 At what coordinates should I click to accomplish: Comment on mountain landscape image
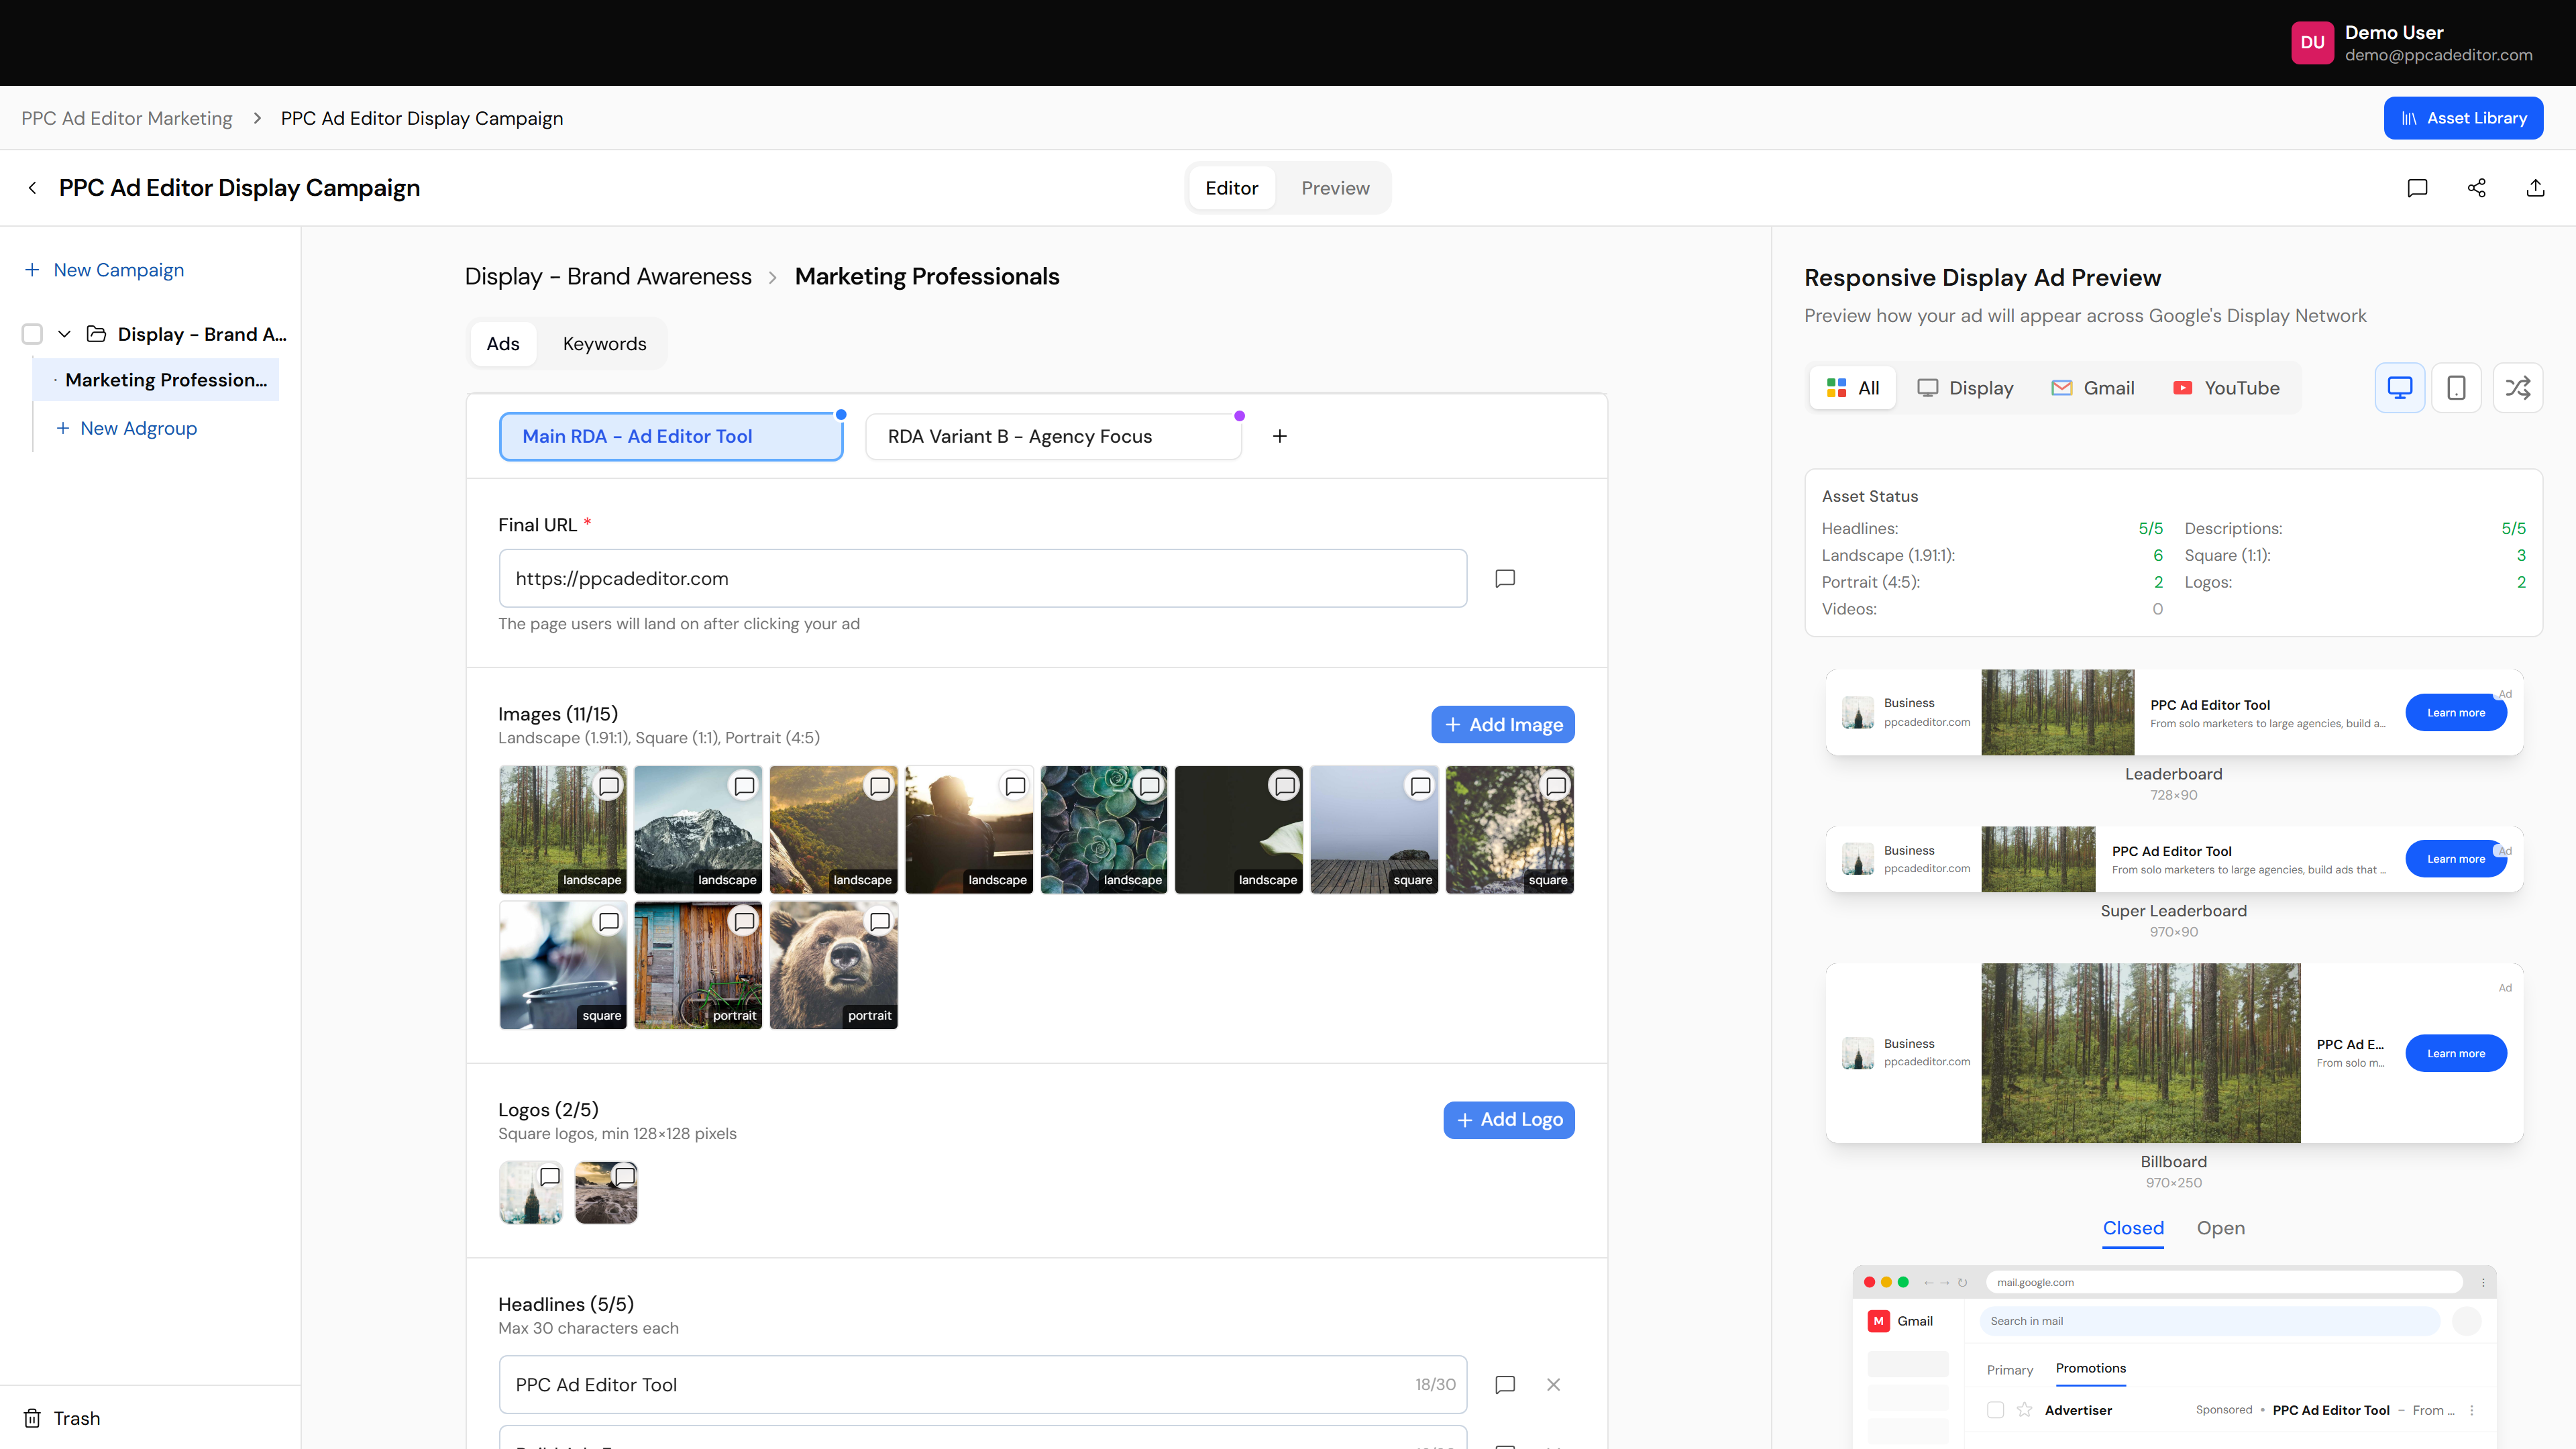[x=744, y=786]
